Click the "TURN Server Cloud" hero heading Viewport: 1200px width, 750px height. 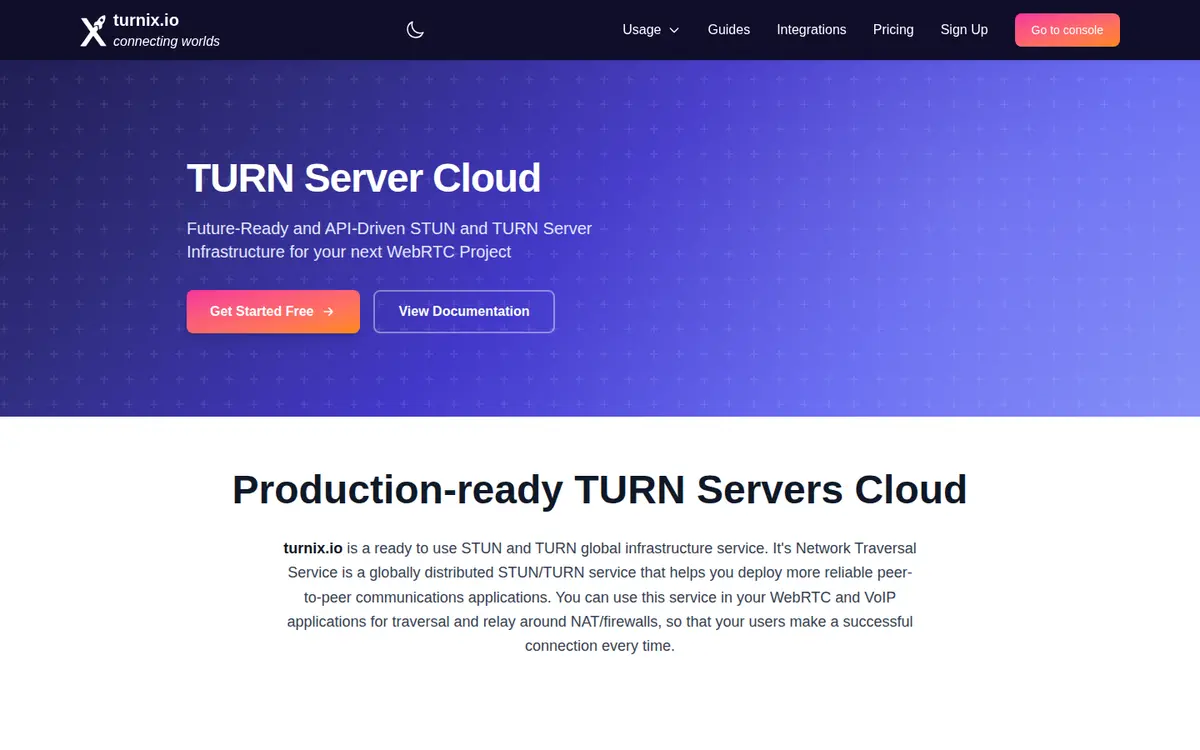(x=364, y=178)
